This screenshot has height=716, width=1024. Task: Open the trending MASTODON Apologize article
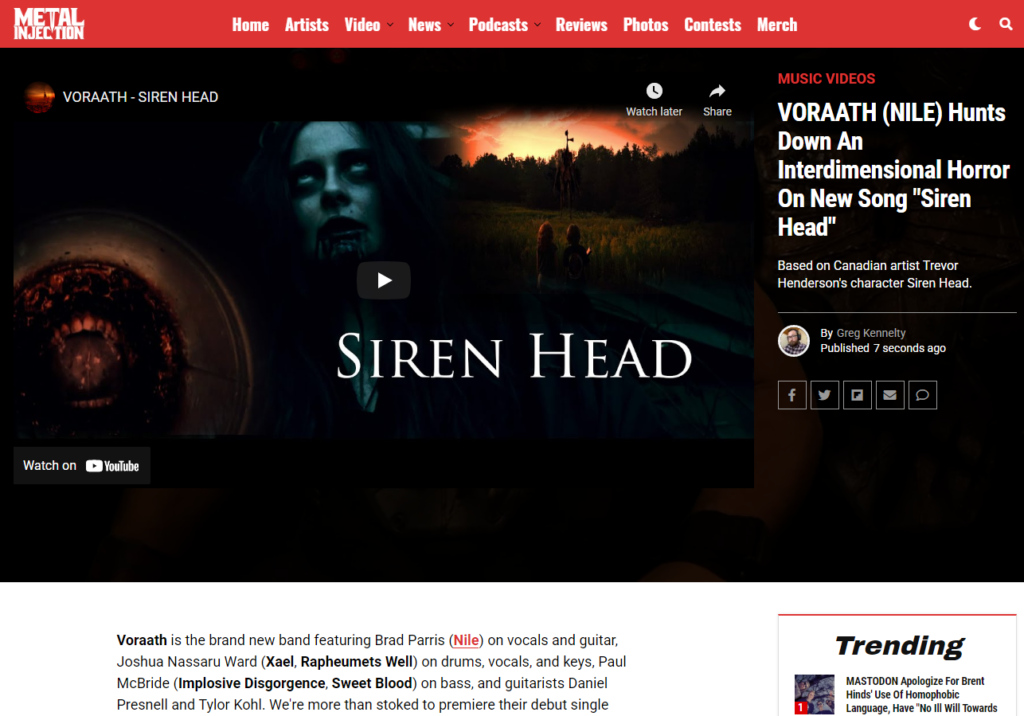coord(921,694)
